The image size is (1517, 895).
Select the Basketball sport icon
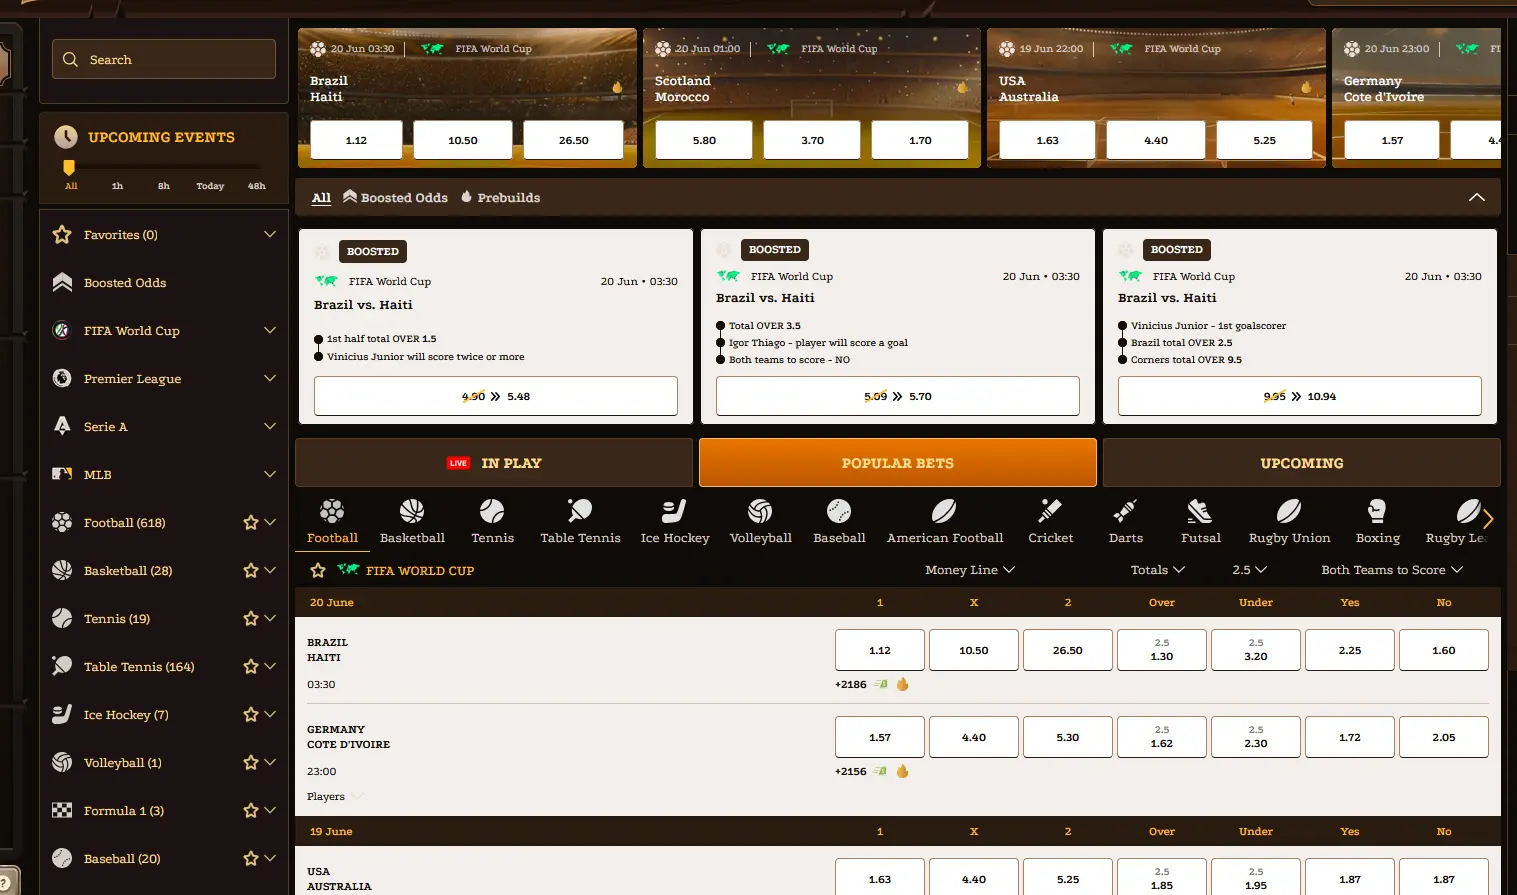click(x=412, y=512)
